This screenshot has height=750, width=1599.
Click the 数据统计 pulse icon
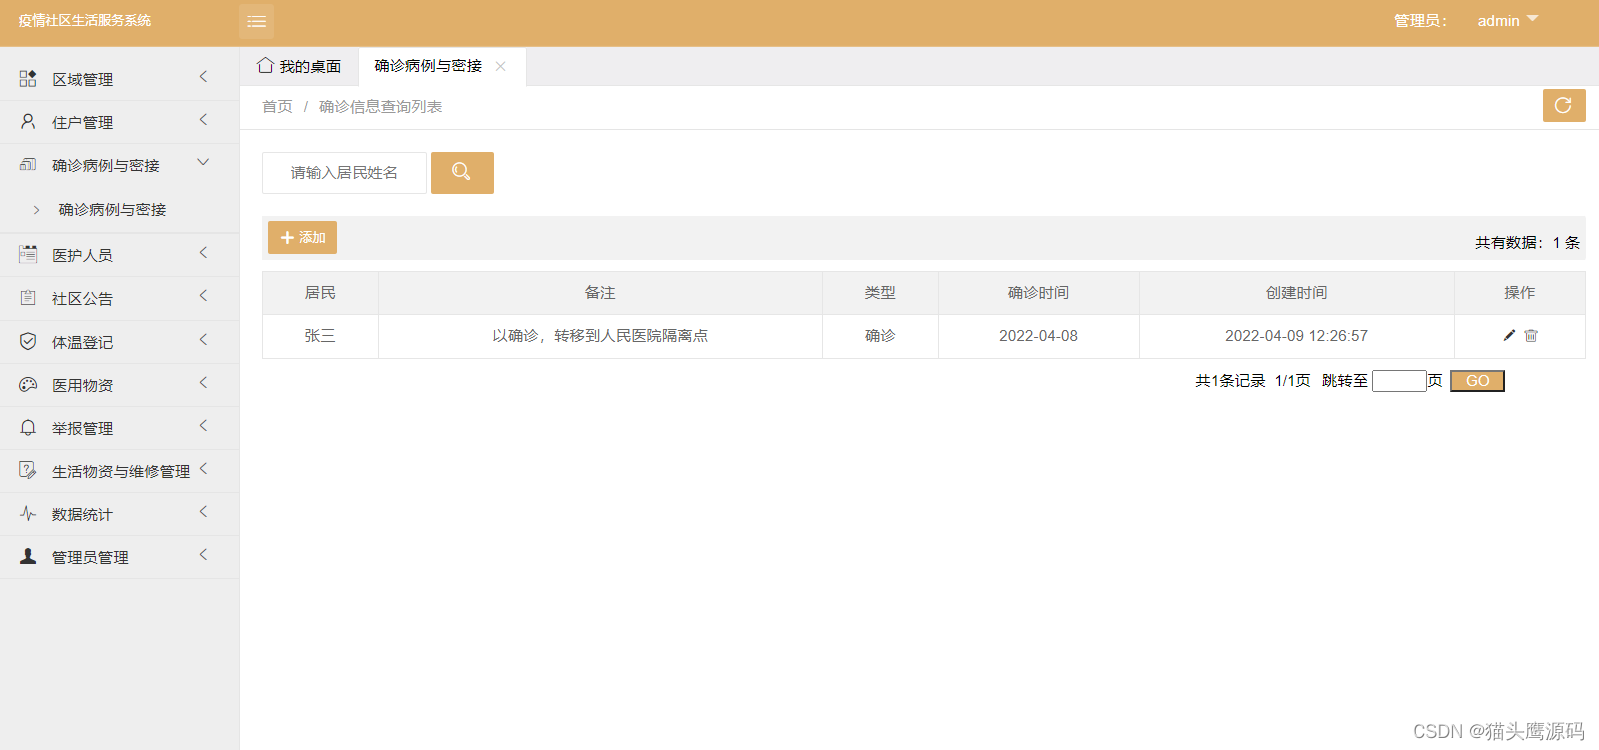click(x=28, y=514)
